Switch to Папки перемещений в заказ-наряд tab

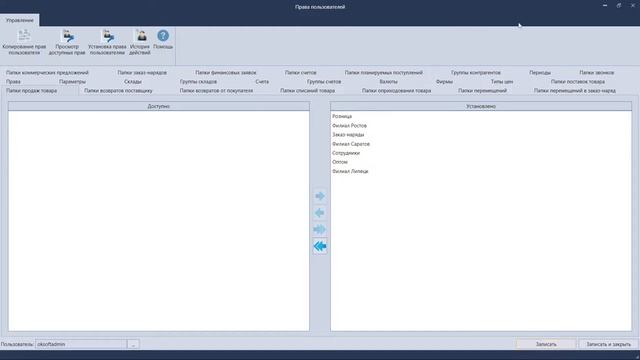(575, 91)
